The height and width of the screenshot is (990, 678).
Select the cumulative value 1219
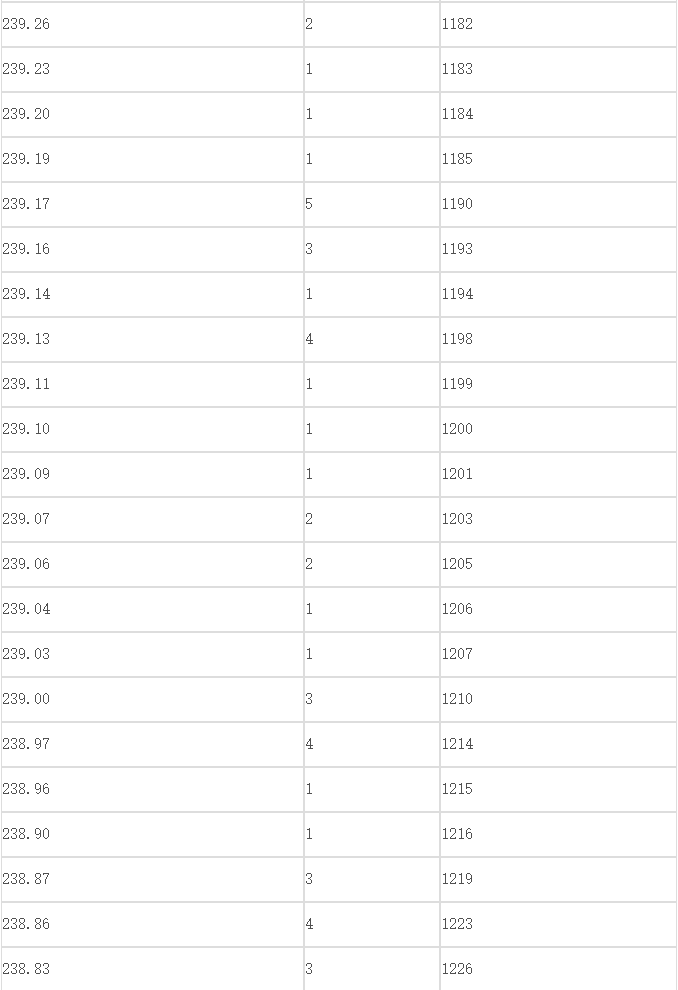pyautogui.click(x=457, y=880)
